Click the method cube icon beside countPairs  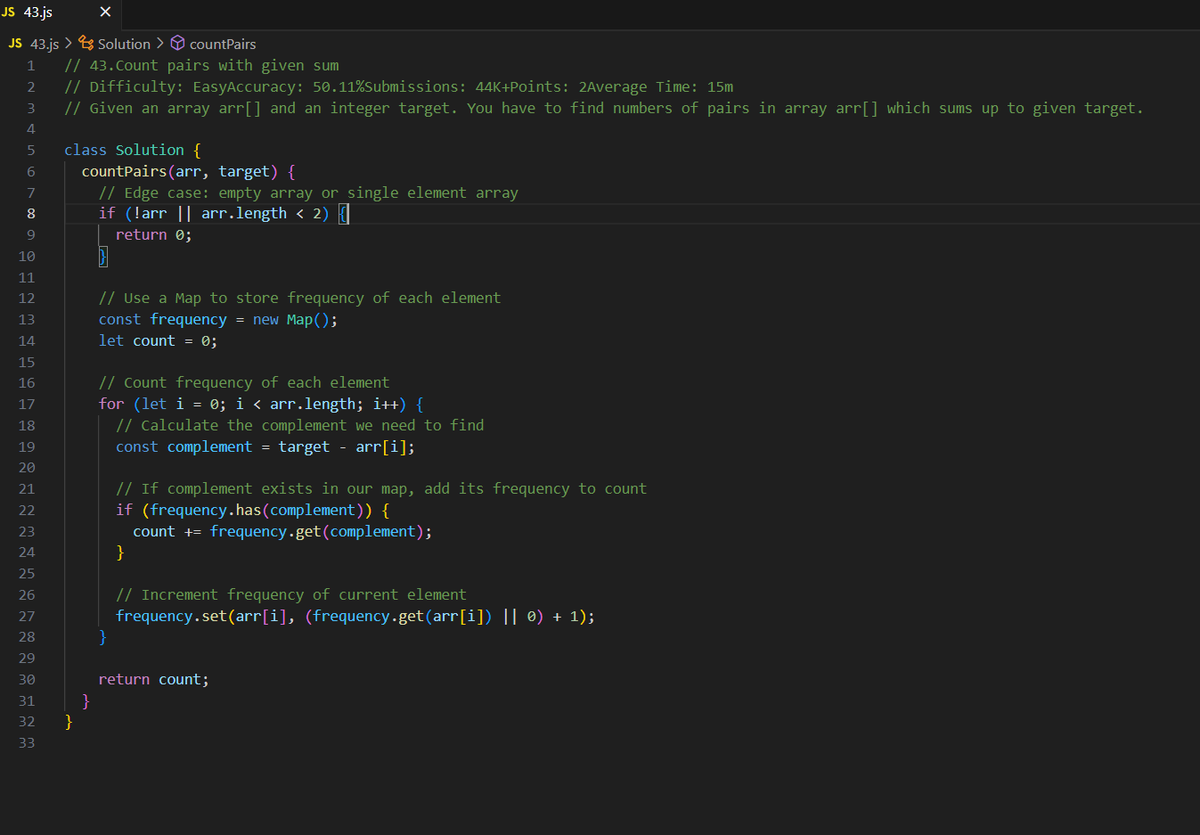coord(177,44)
